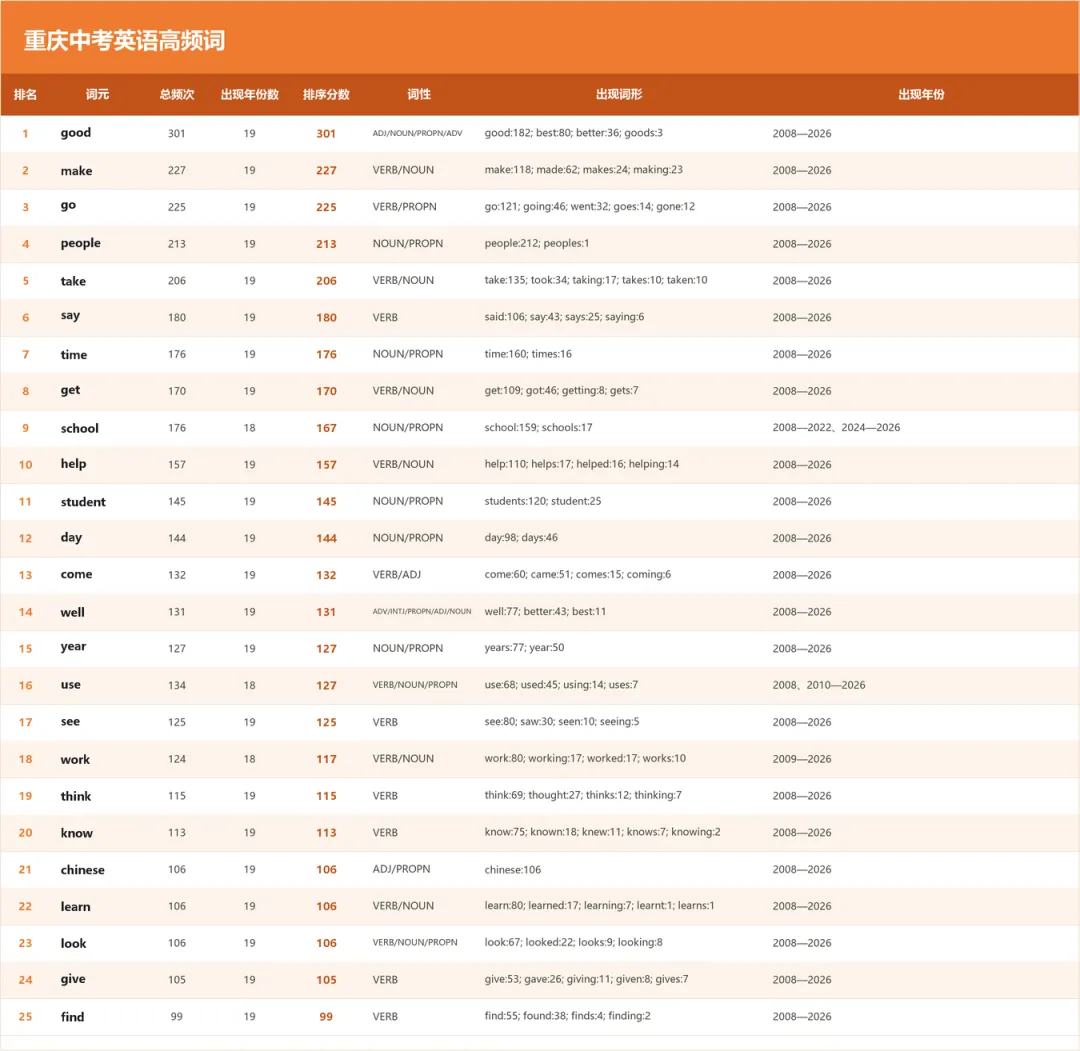The width and height of the screenshot is (1080, 1051).
Task: Click years "2008、2010—2026" for use
Action: [x=819, y=685]
